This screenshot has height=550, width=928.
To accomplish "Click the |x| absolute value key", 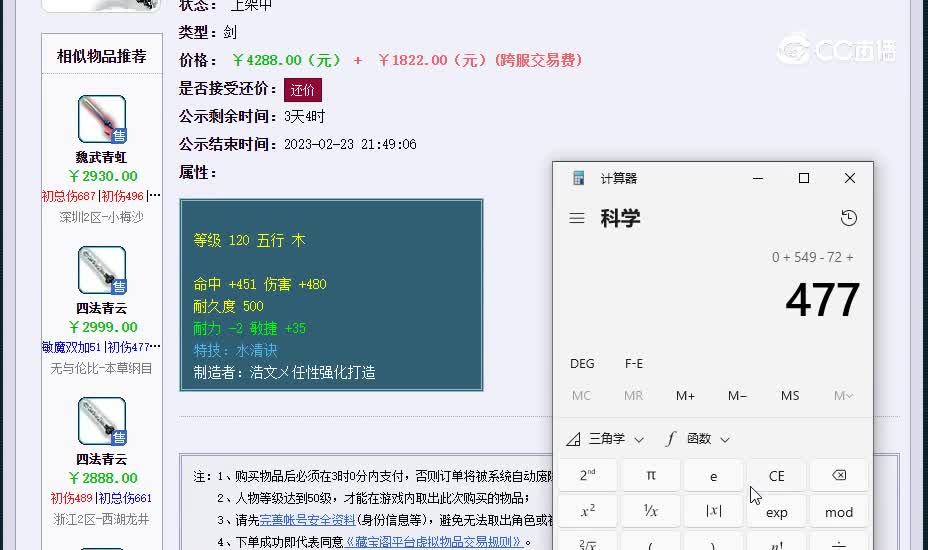I will pos(713,512).
